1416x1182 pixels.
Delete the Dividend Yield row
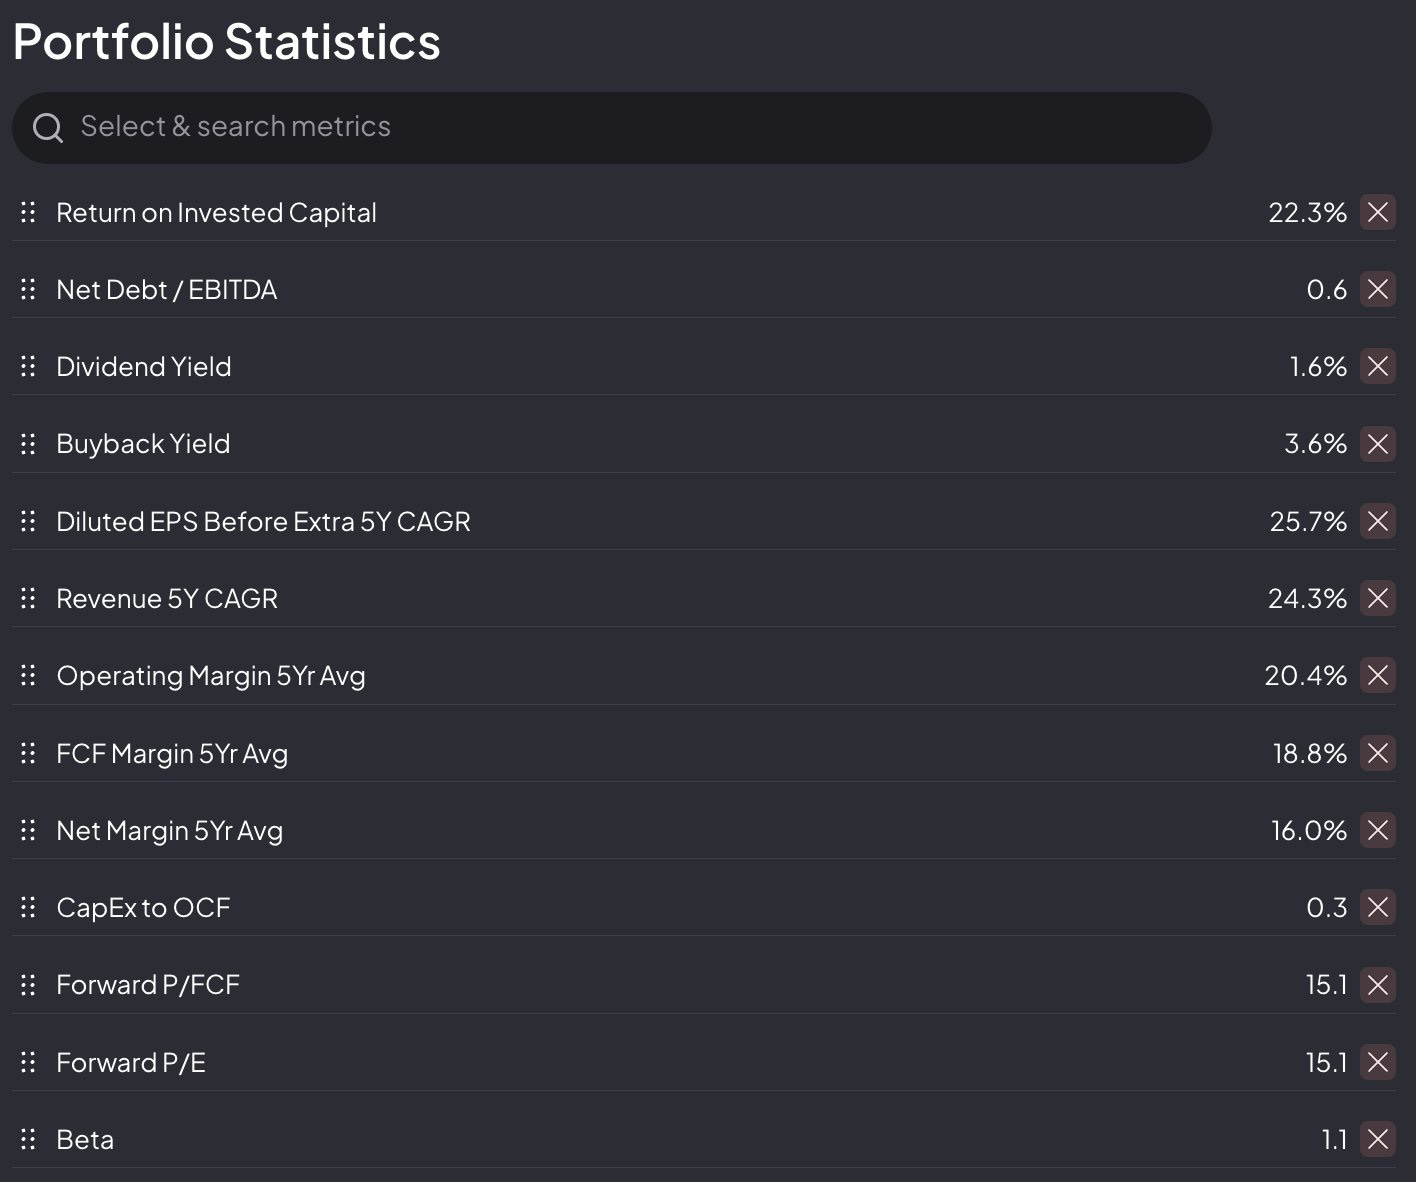coord(1377,366)
